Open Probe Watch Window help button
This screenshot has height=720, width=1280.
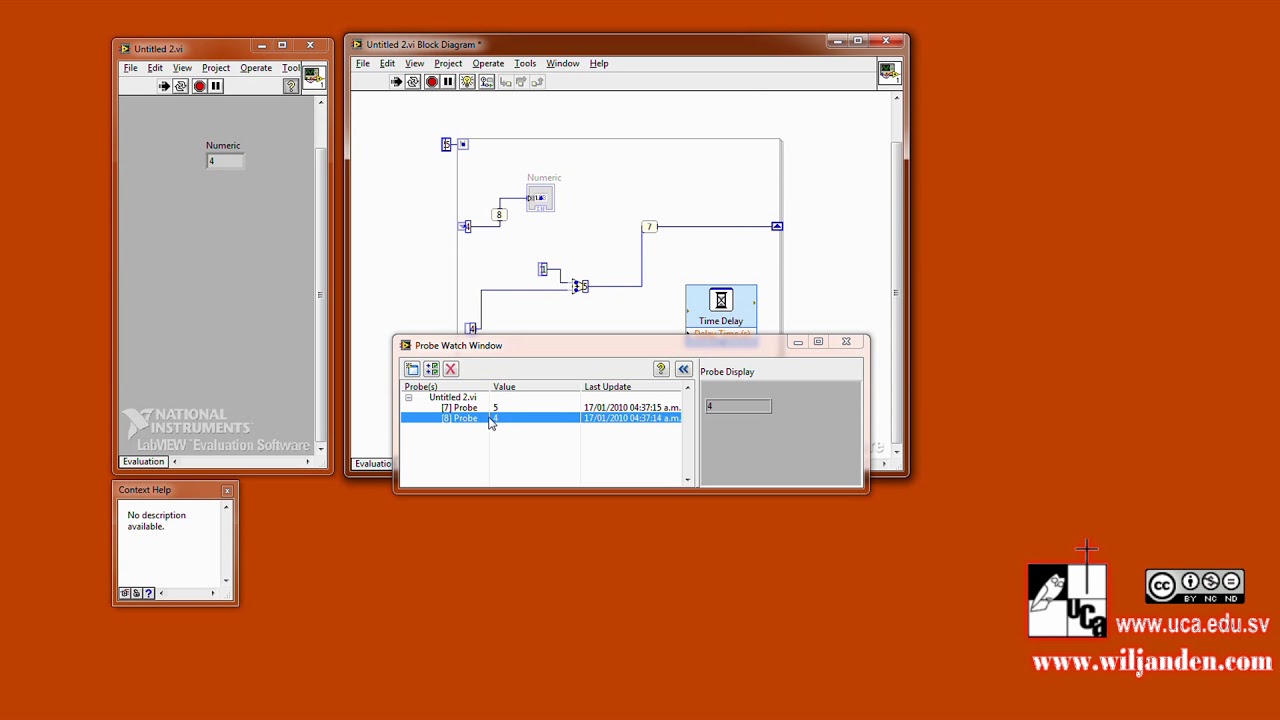(x=661, y=369)
